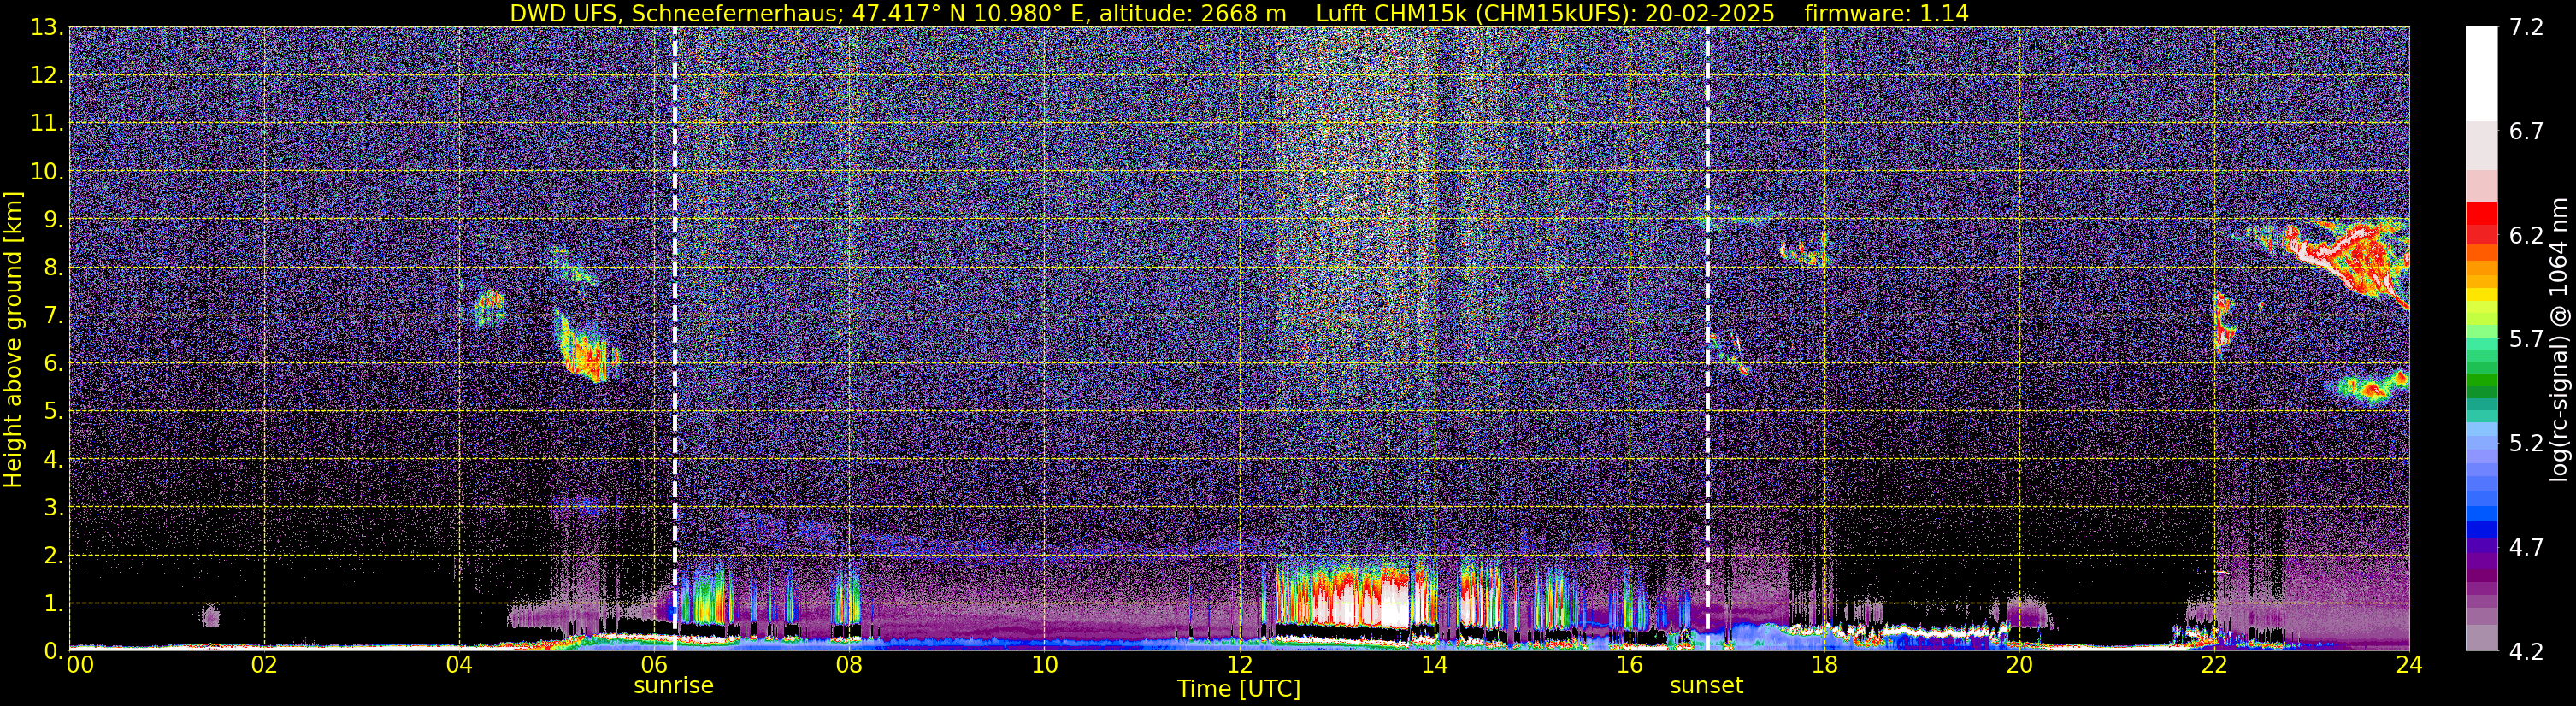Image resolution: width=2576 pixels, height=706 pixels.
Task: Click the time tick label '22'
Action: pos(2214,665)
